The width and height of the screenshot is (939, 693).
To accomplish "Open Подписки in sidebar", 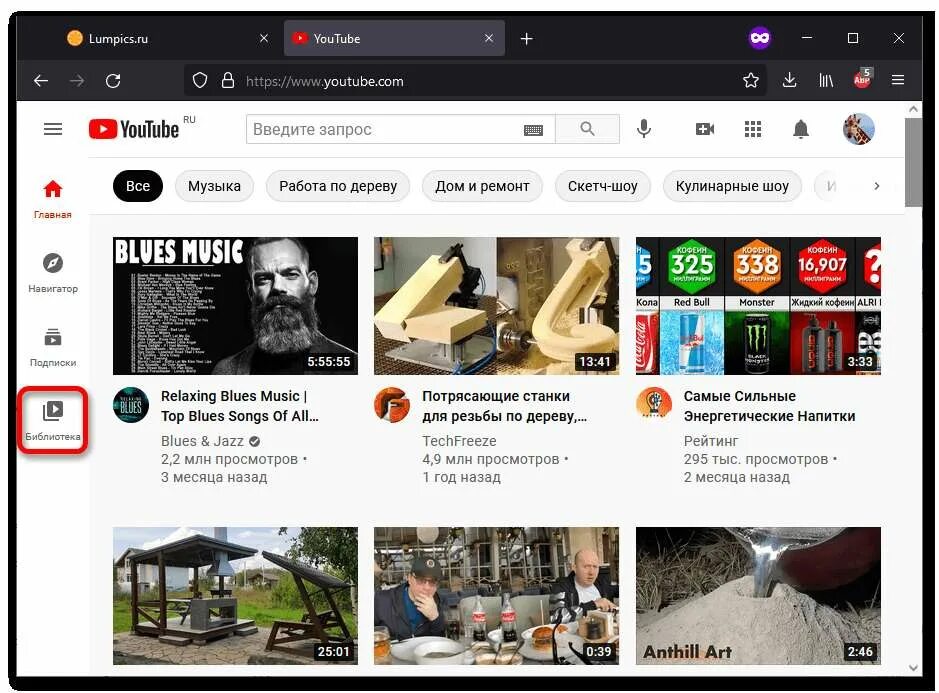I will (53, 347).
